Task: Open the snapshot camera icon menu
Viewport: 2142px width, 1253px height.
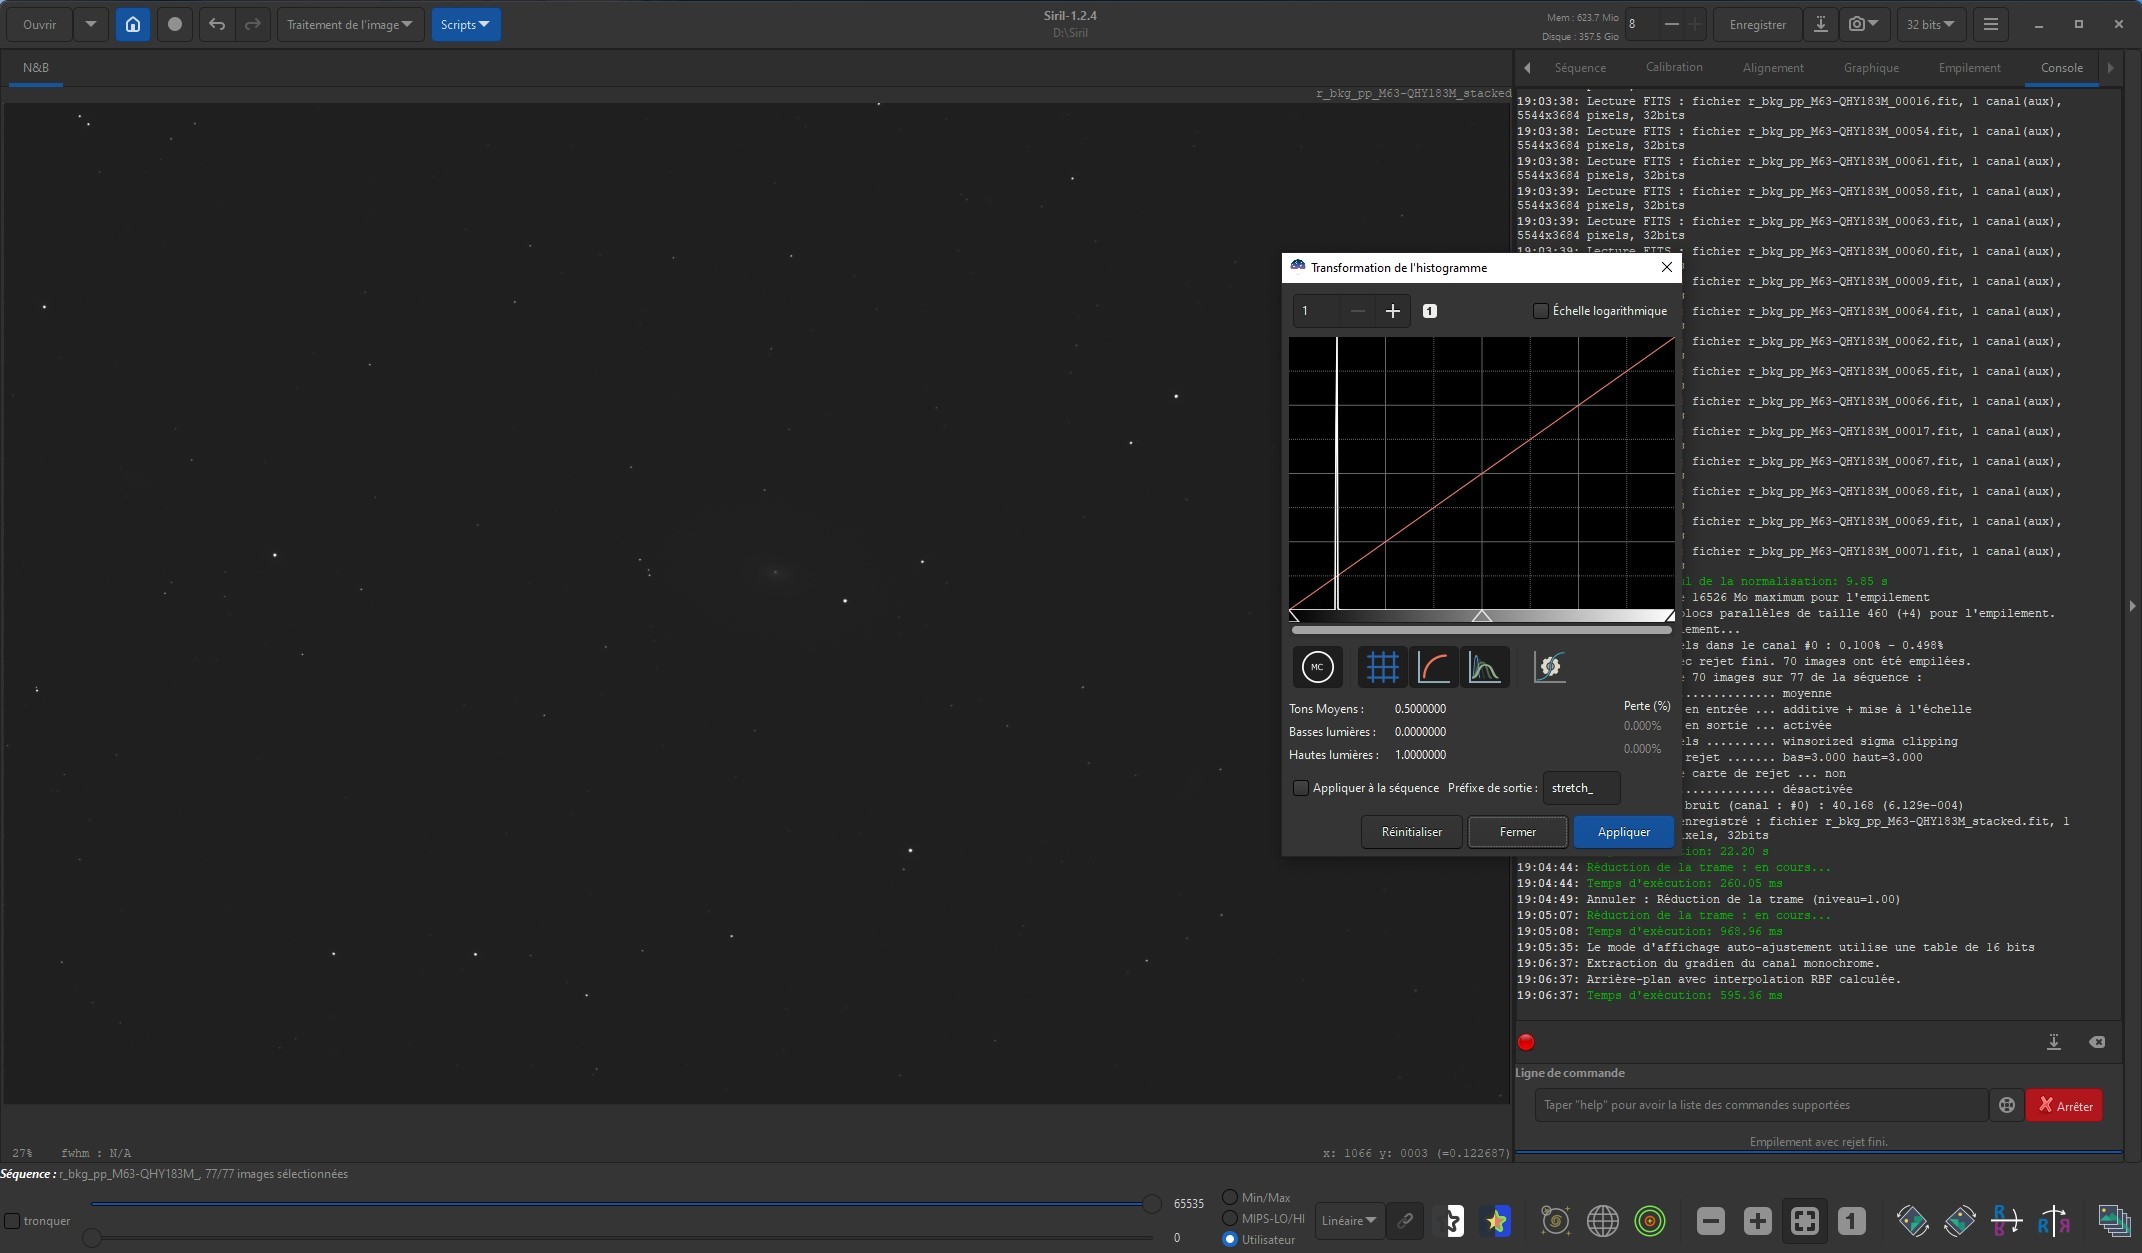Action: pos(1863,24)
